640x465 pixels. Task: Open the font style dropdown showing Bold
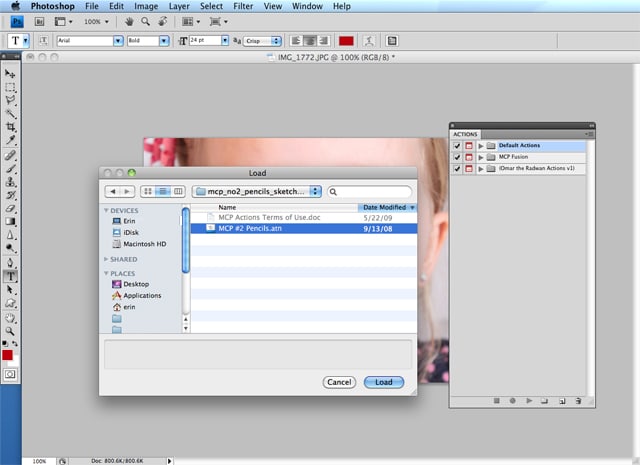pos(164,41)
